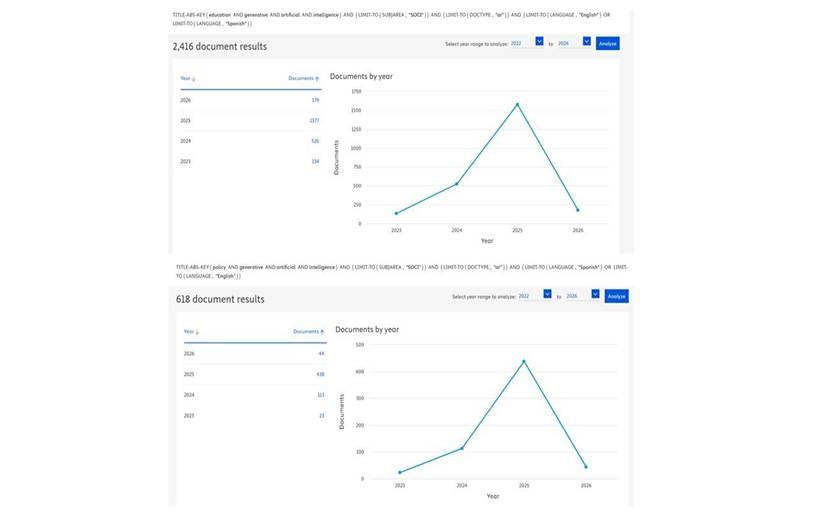Sort lower table by Year arrow icon
Screen dimensions: 816x515
click(197, 332)
